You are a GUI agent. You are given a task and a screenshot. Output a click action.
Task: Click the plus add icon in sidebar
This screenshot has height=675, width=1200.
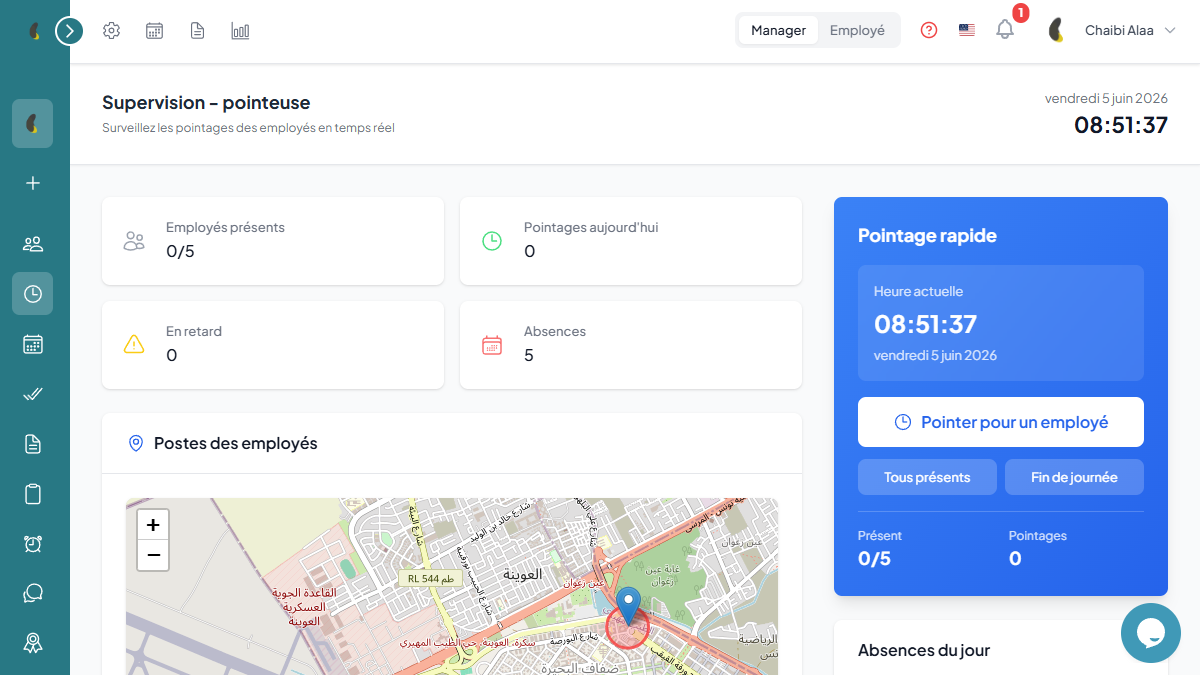(33, 183)
